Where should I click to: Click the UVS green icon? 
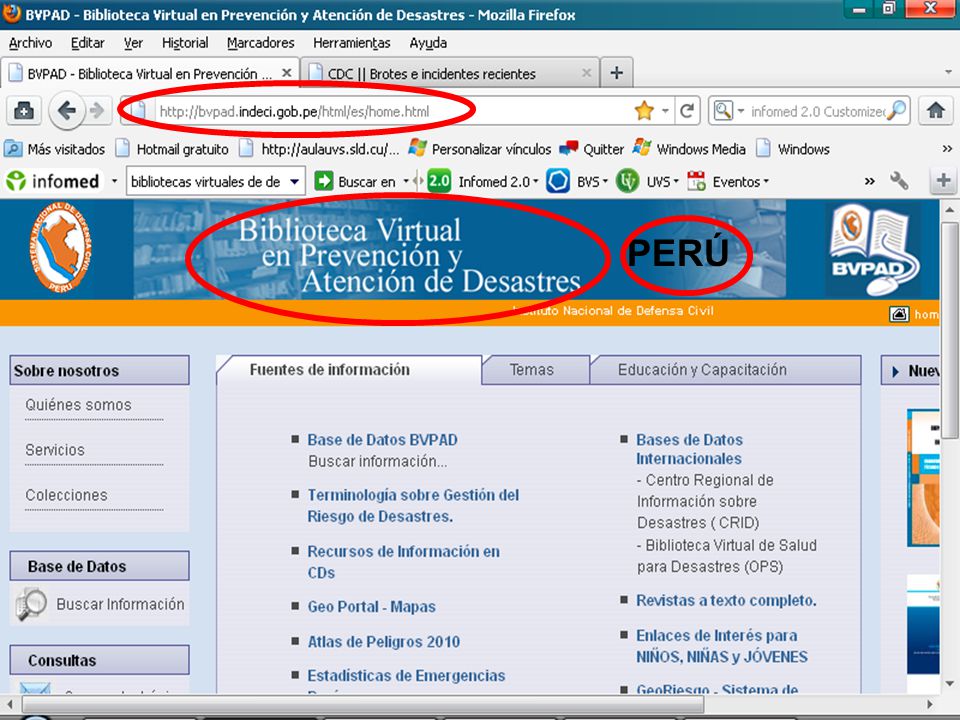click(628, 181)
